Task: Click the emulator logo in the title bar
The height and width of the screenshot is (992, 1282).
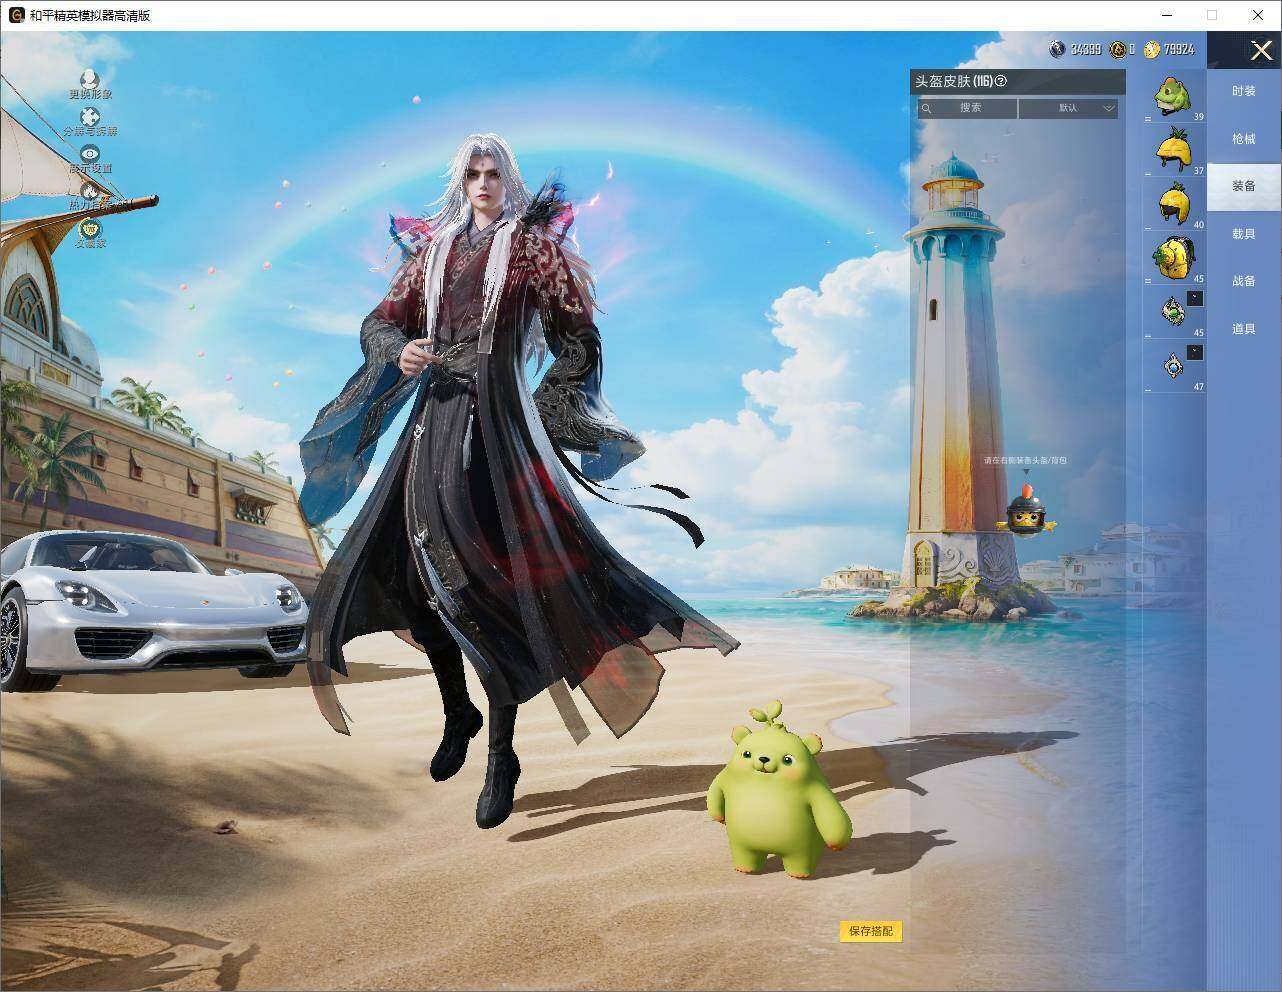Action: [x=17, y=15]
